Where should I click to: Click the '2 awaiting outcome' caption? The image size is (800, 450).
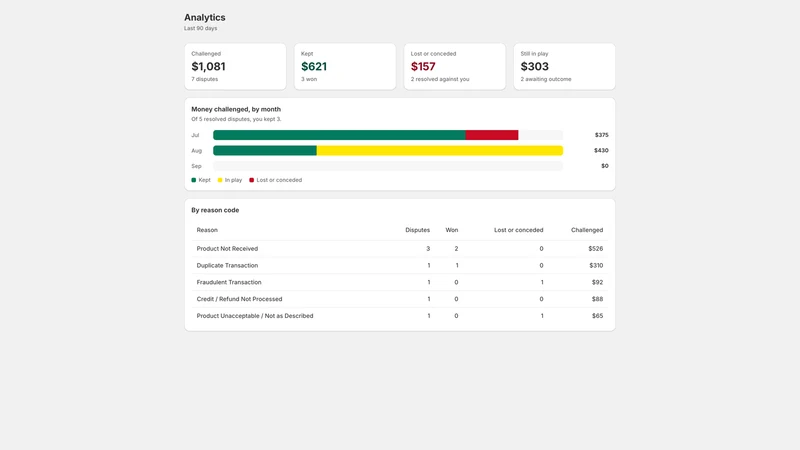(x=546, y=79)
